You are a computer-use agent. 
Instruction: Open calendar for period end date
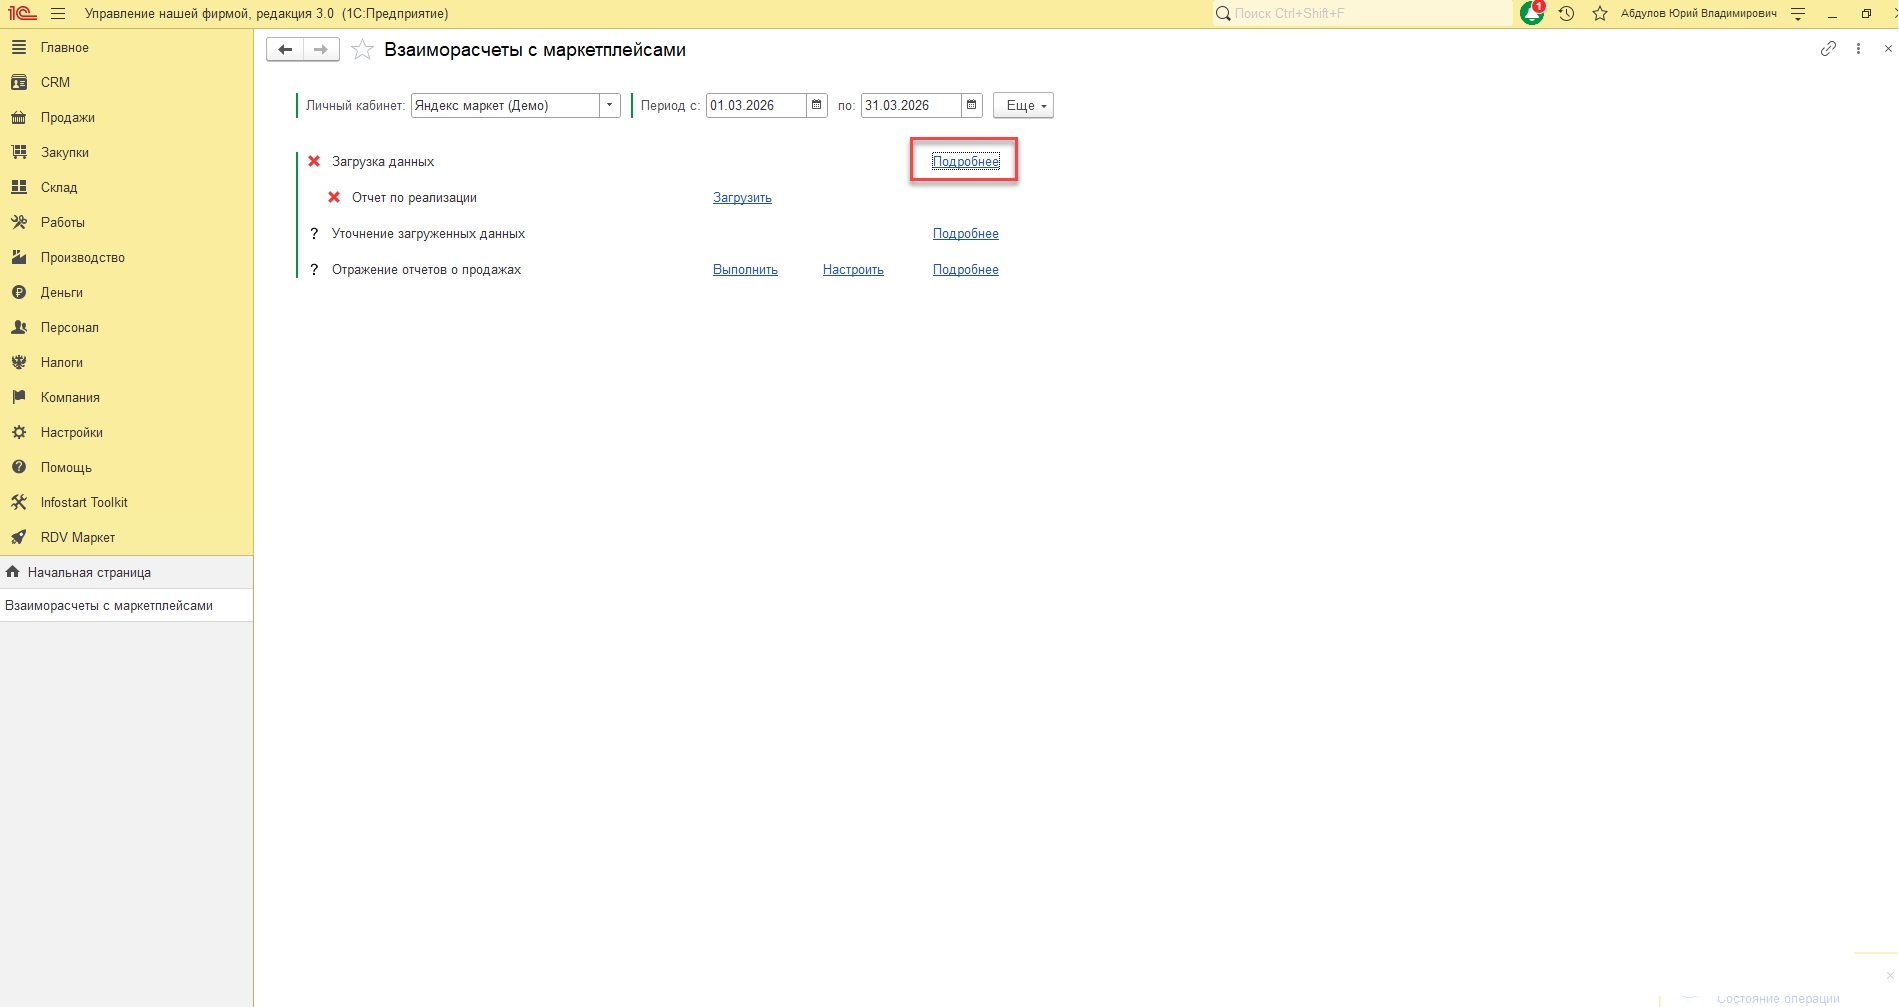click(x=972, y=105)
